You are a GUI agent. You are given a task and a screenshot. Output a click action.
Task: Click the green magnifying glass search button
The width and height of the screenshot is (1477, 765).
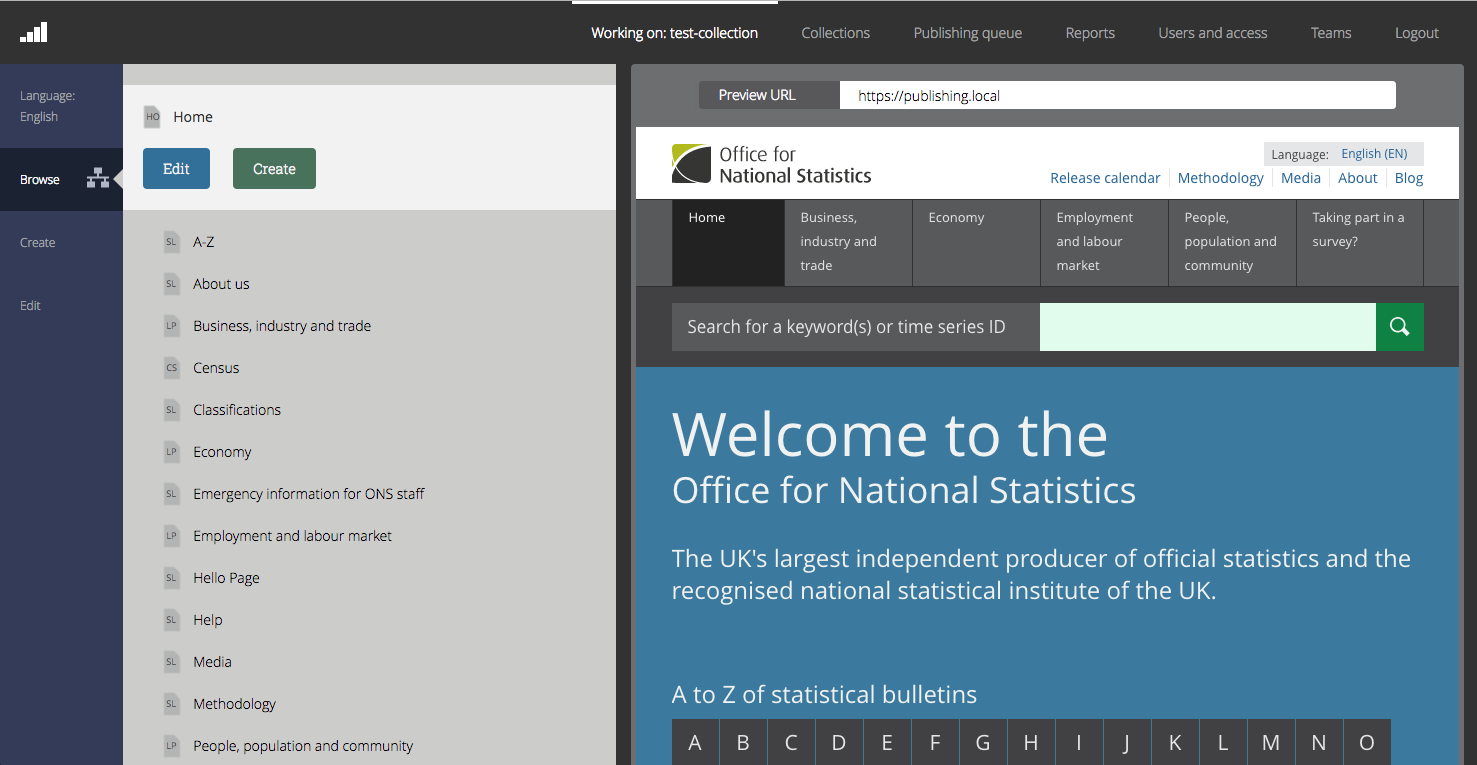1400,327
